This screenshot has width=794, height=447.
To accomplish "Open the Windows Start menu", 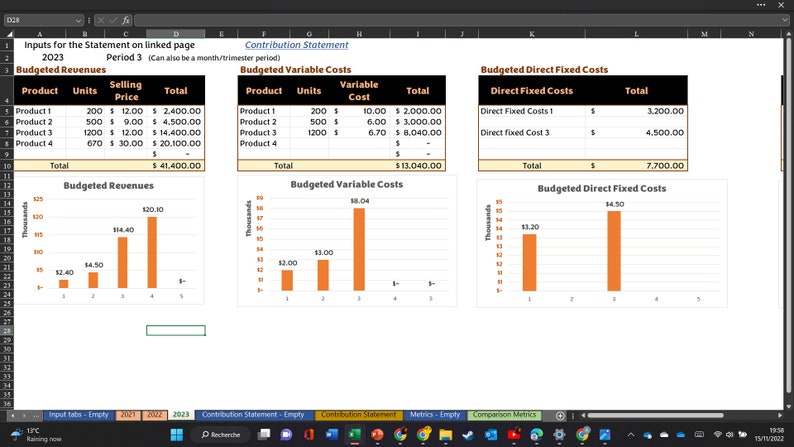I will click(177, 434).
